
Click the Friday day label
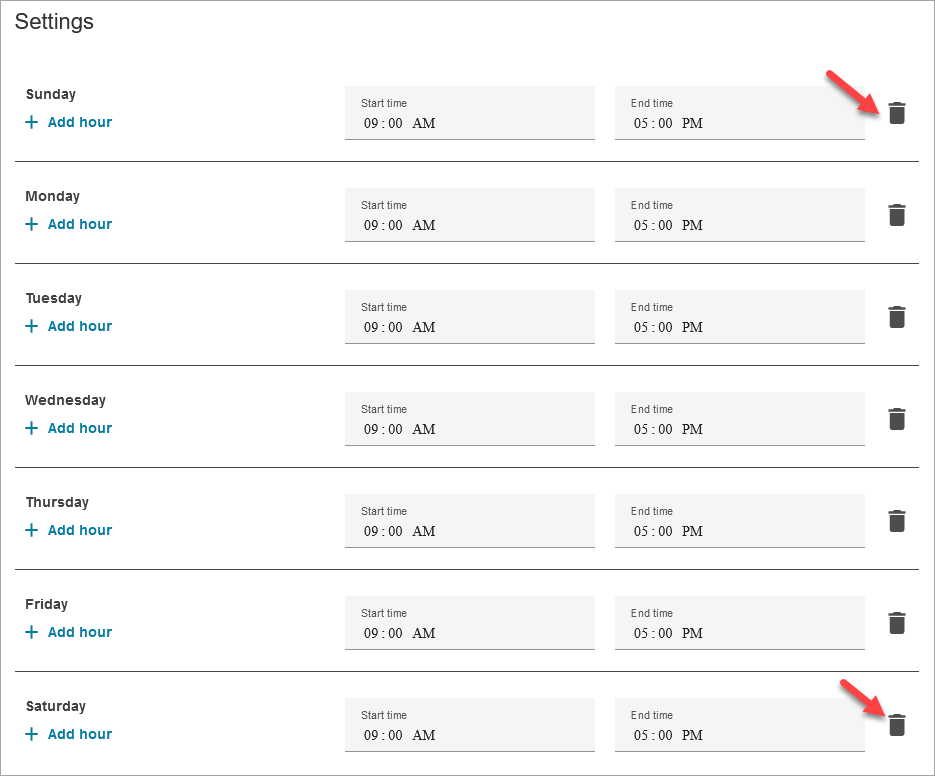[47, 605]
